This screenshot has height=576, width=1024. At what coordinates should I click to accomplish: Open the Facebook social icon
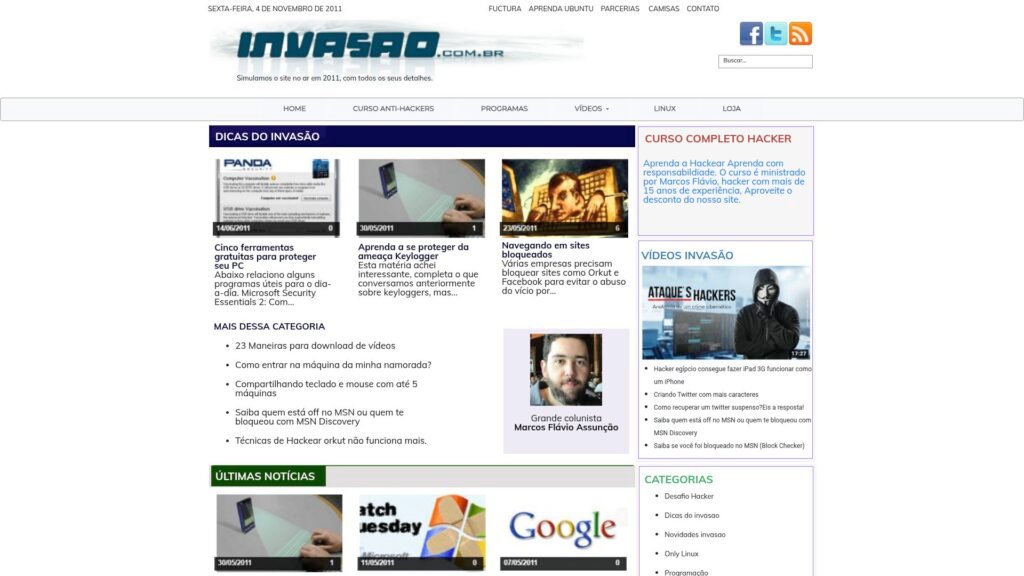pos(751,34)
